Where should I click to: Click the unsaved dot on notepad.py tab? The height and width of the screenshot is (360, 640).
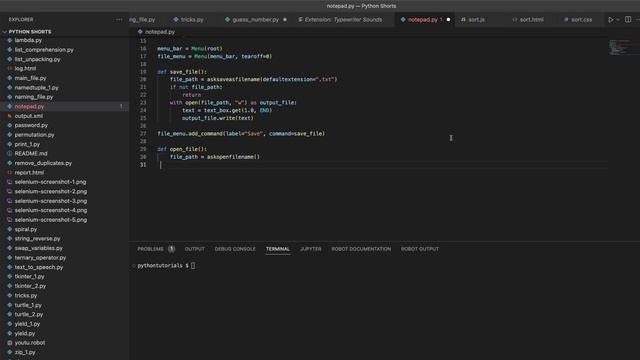448,20
